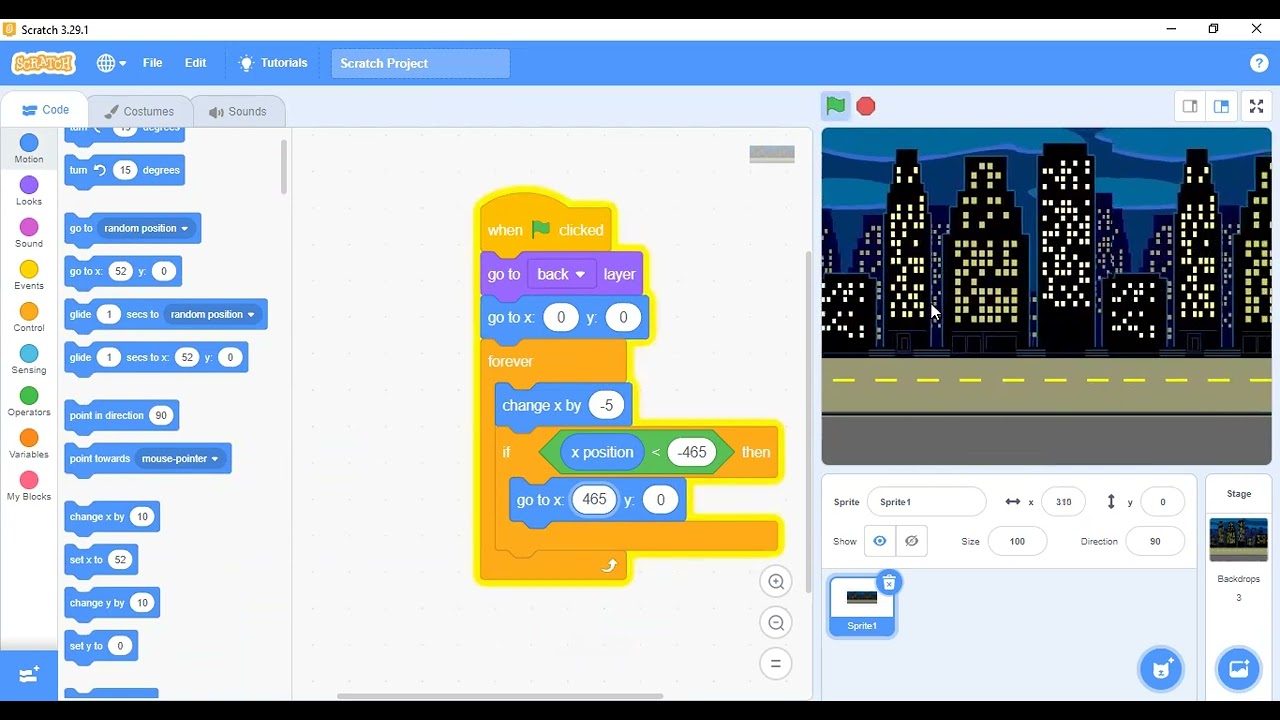
Task: Click the -465 value in the if condition
Action: [692, 452]
